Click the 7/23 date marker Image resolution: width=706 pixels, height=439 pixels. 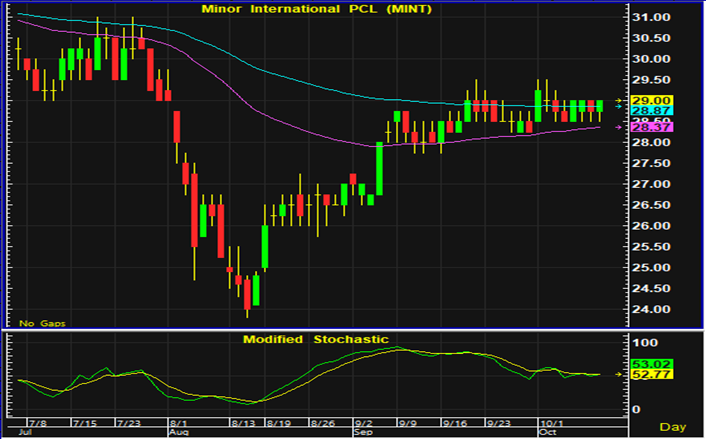(129, 424)
